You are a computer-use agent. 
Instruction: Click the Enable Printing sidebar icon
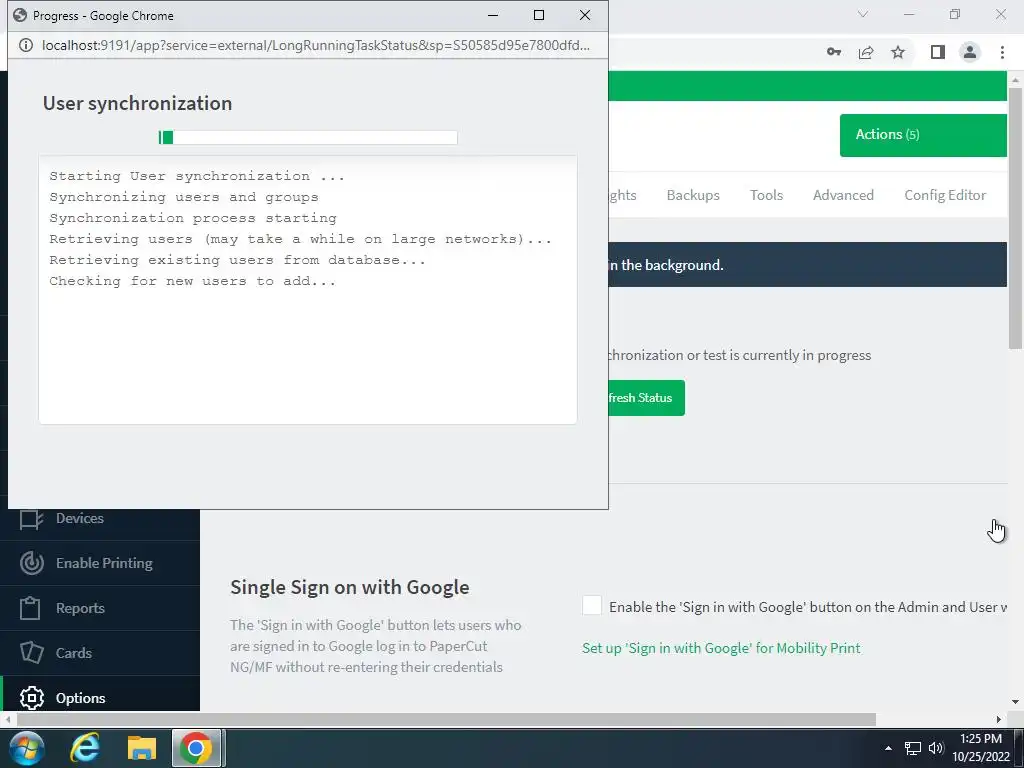pyautogui.click(x=31, y=563)
